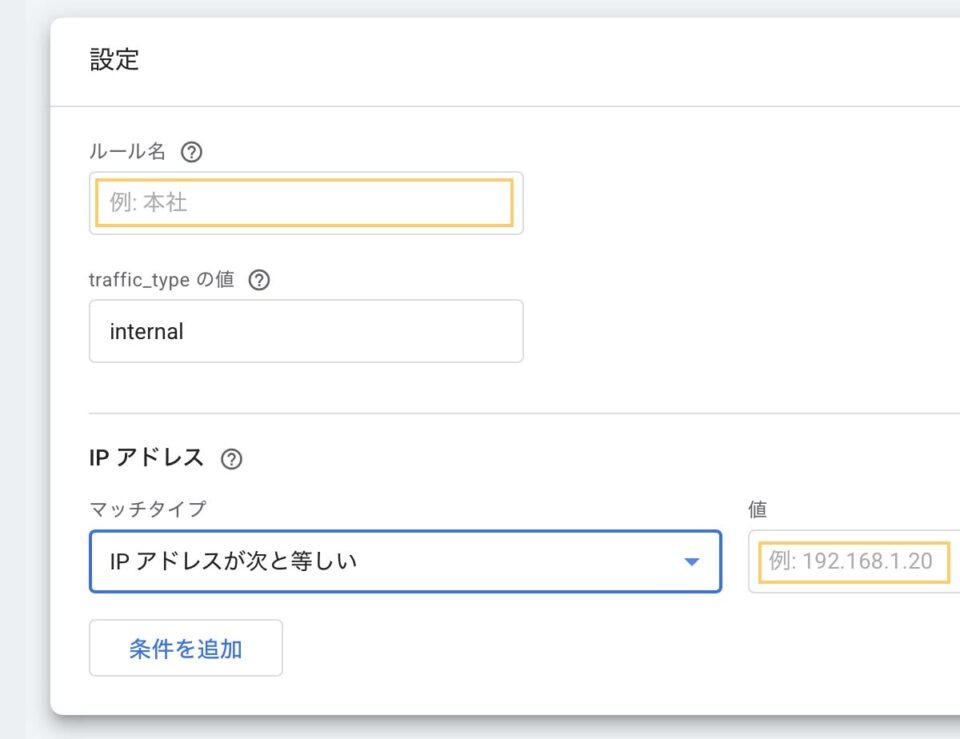The height and width of the screenshot is (739, 960).
Task: Click the help icon beside ルール名
Action: 191,152
